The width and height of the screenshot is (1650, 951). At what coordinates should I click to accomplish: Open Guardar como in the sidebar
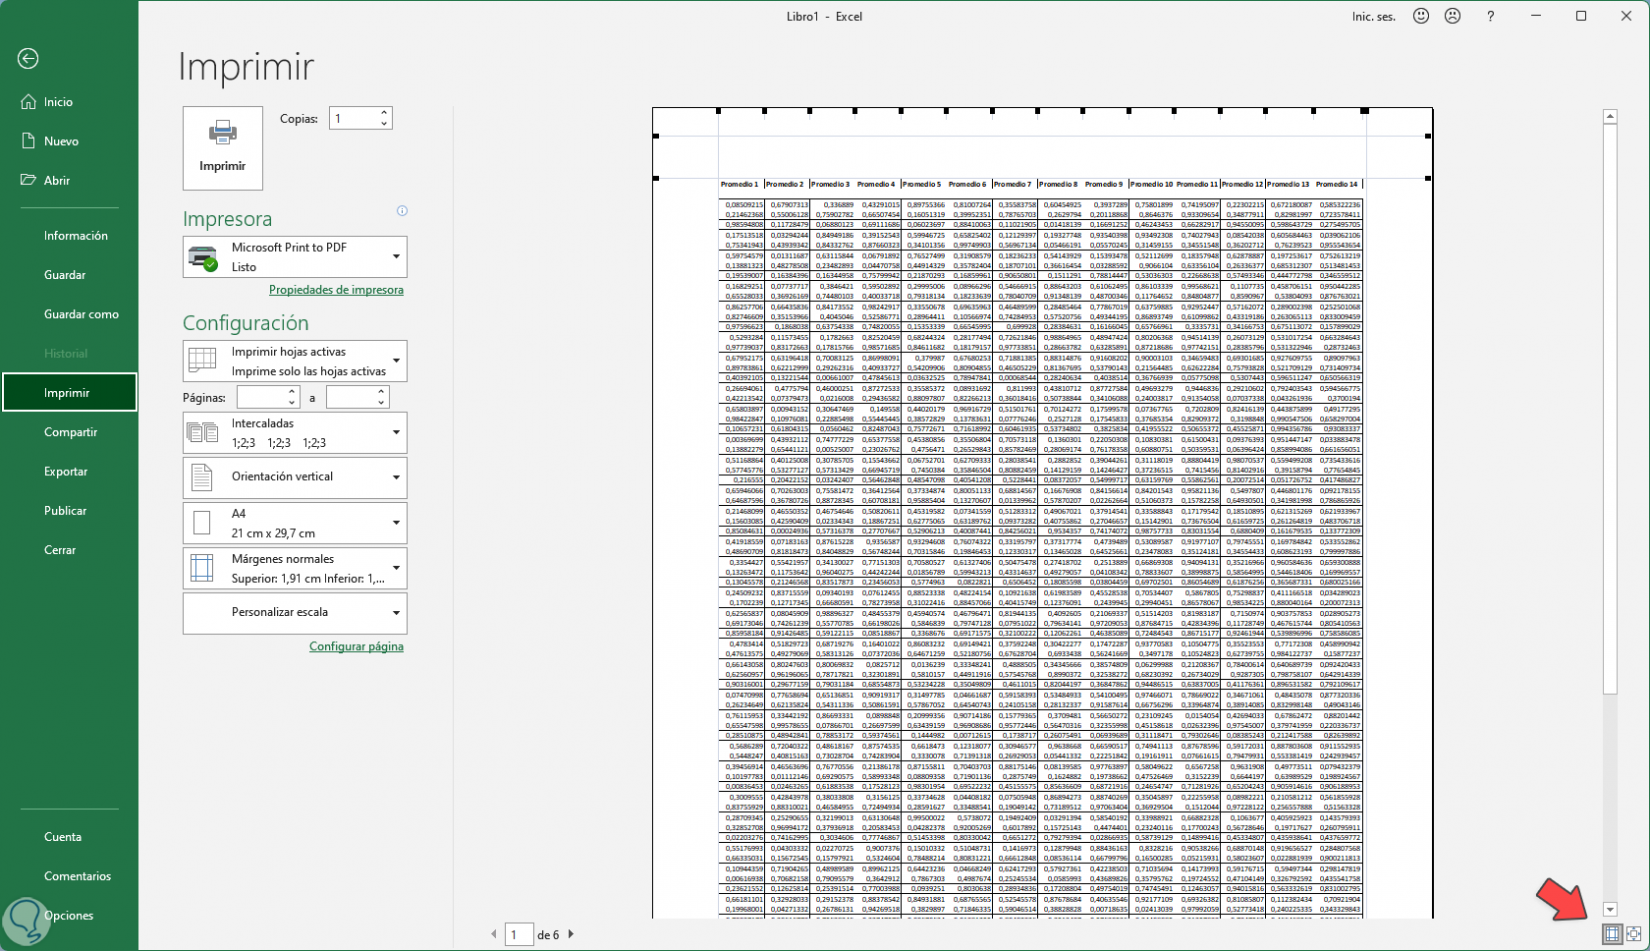(81, 314)
